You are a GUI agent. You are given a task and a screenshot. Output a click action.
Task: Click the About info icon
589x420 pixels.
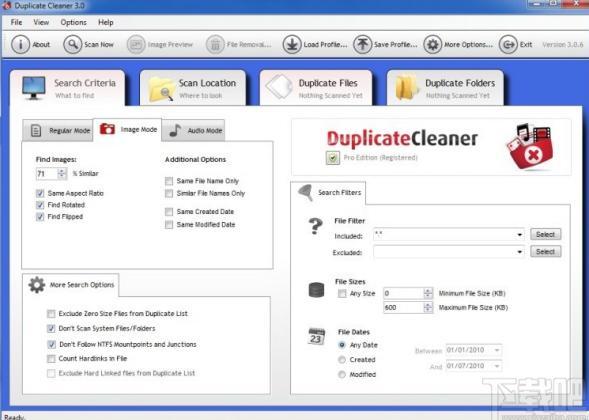pyautogui.click(x=20, y=44)
